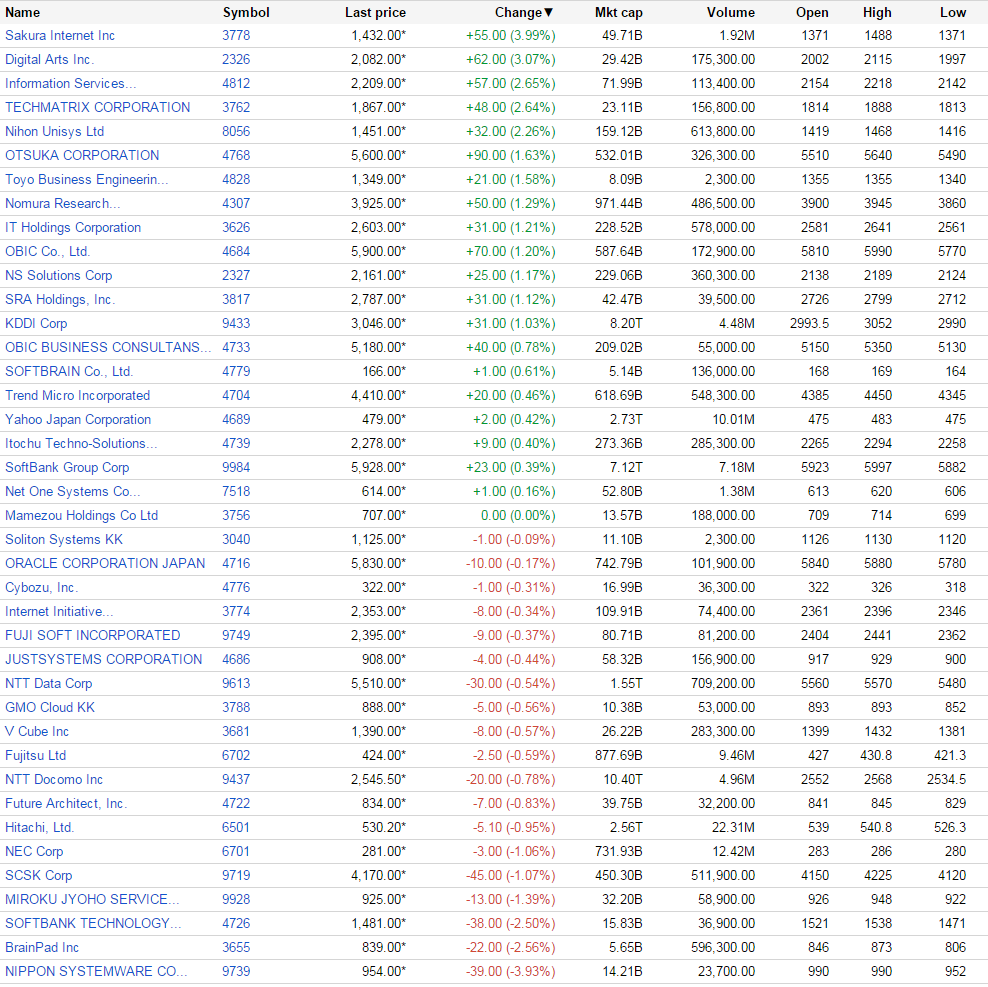This screenshot has height=987, width=988.
Task: Open OTSUKA CORPORATION link
Action: tap(82, 156)
